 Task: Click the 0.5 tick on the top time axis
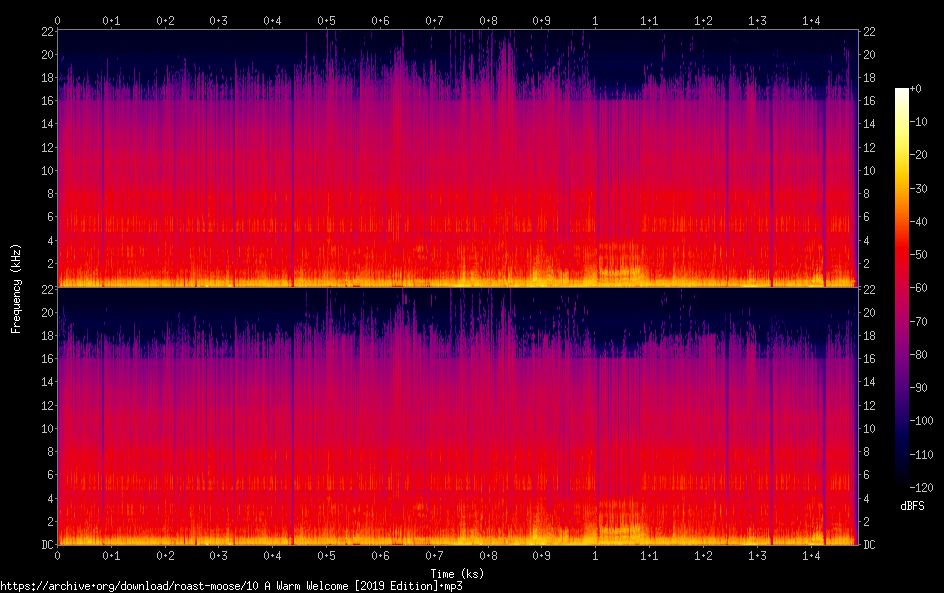326,20
